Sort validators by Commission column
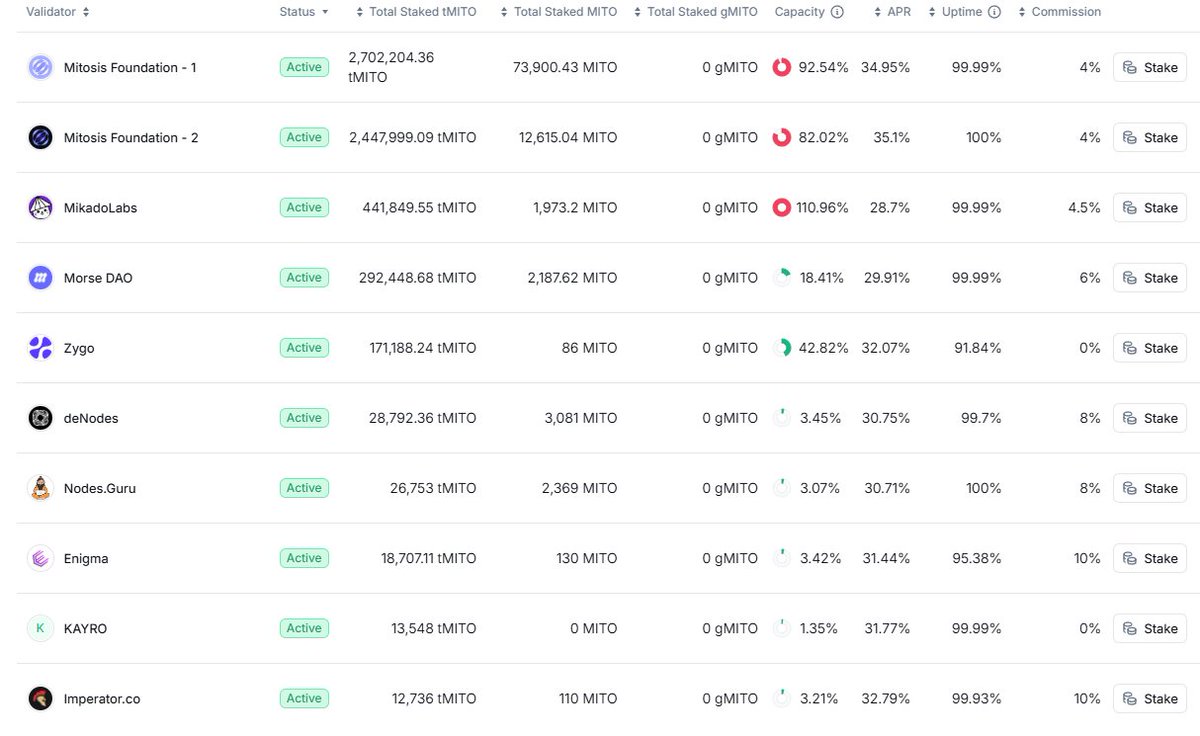 point(1059,12)
